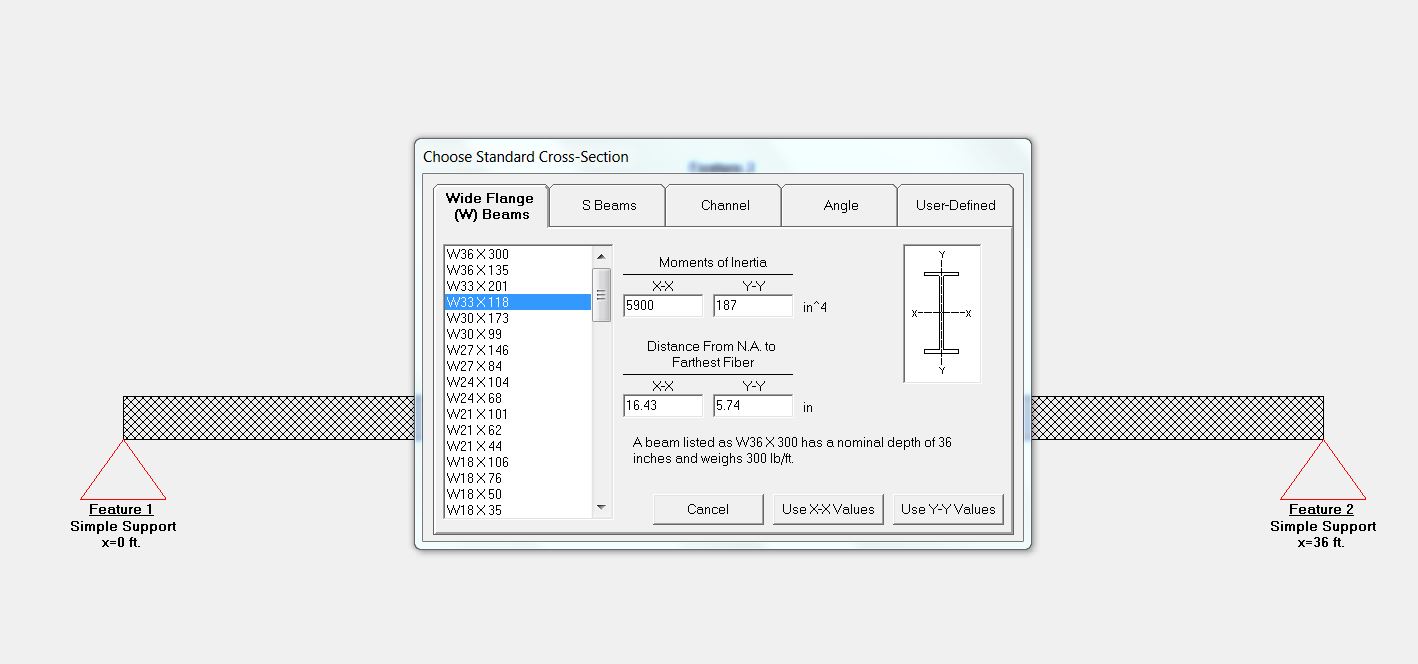The width and height of the screenshot is (1418, 664).
Task: Click the Feature 1 support triangle
Action: point(123,475)
